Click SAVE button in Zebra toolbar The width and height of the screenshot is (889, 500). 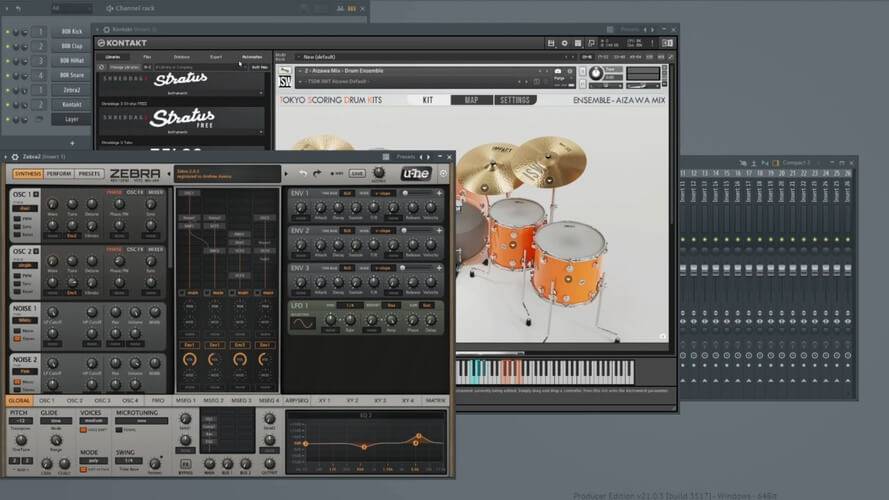click(x=357, y=173)
